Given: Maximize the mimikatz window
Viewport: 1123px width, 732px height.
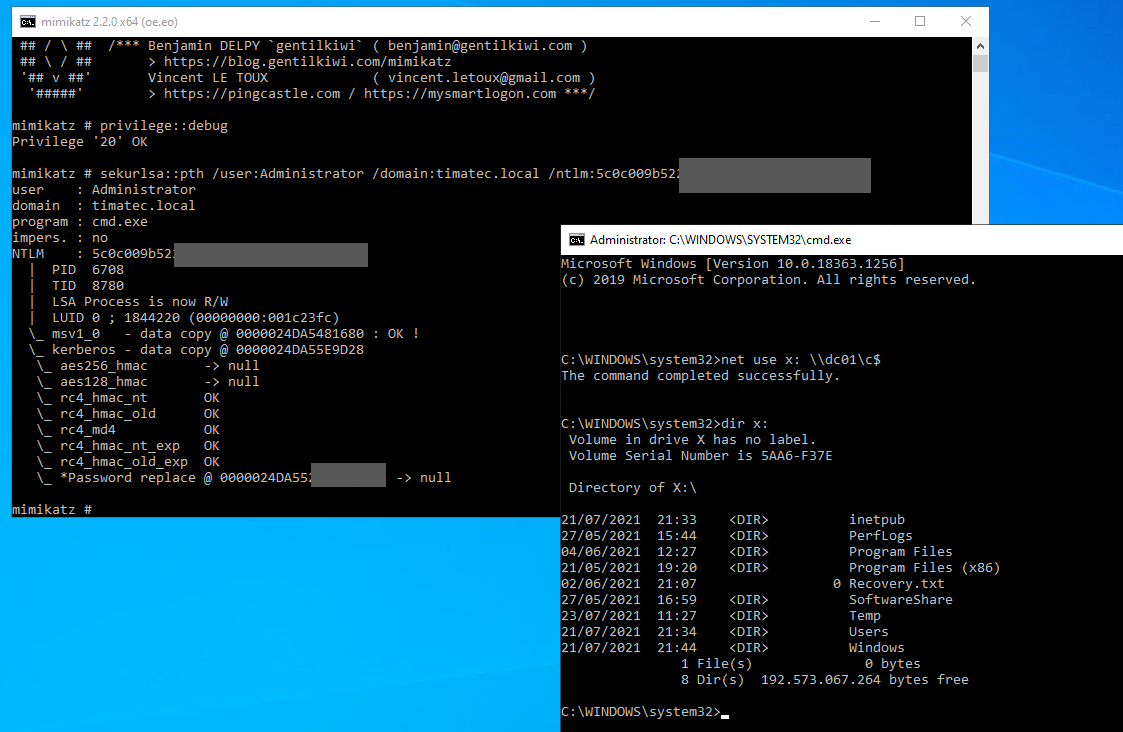Looking at the screenshot, I should click(x=920, y=21).
